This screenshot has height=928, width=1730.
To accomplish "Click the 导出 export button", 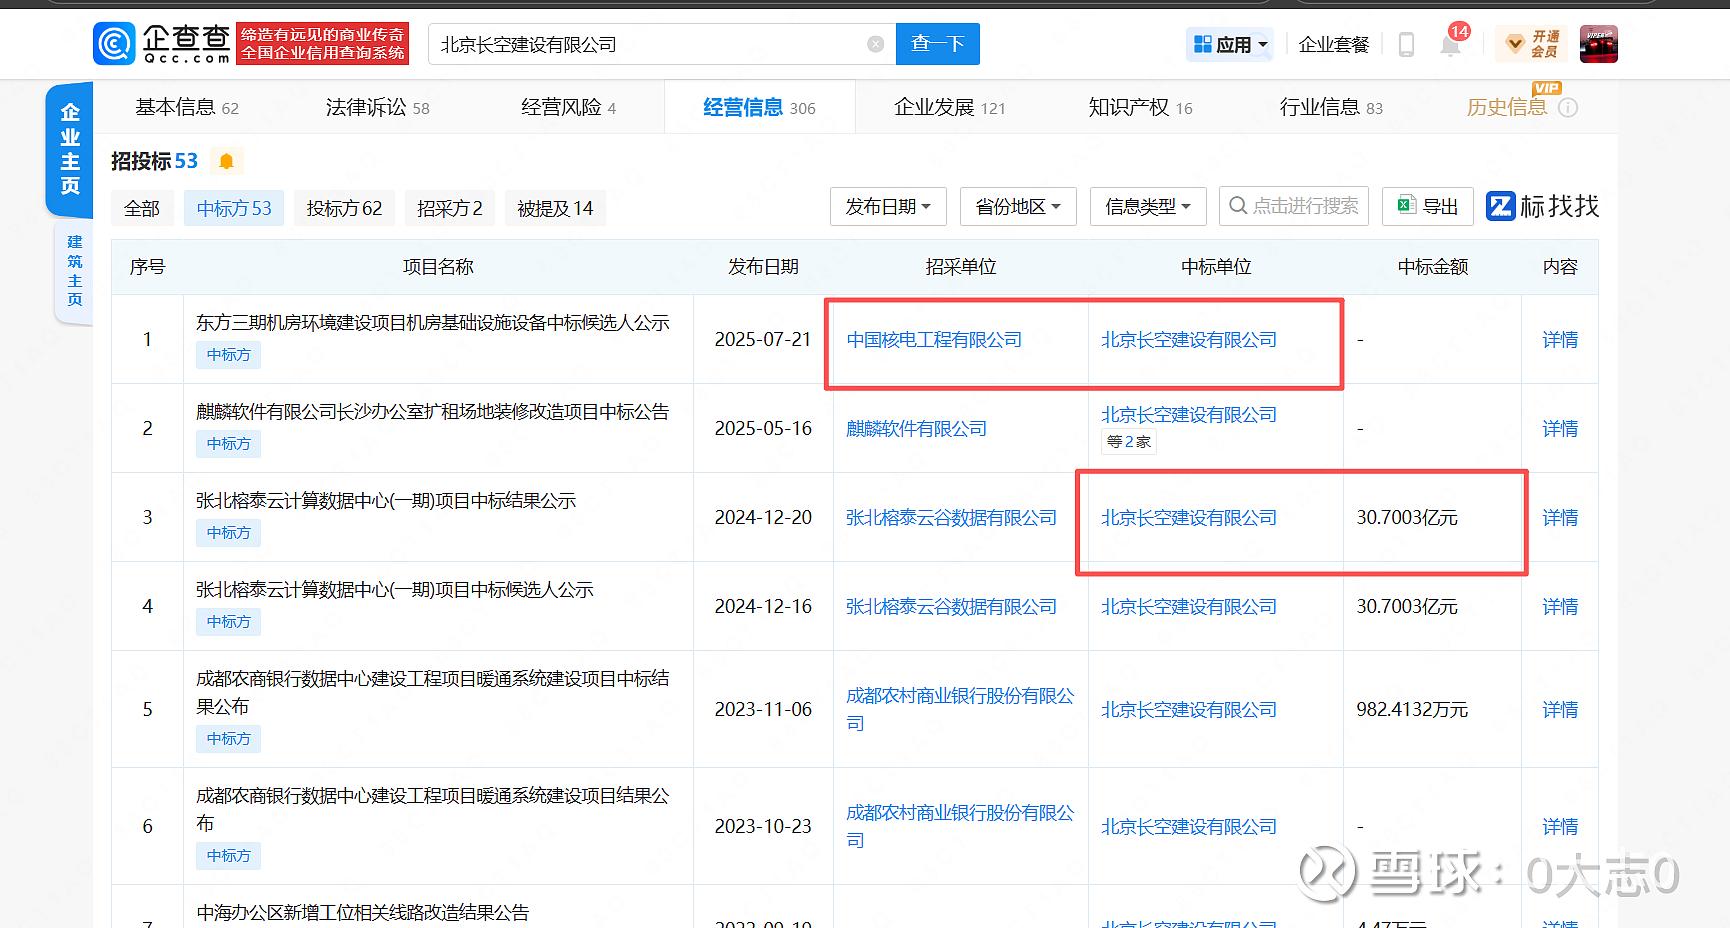I will click(1427, 206).
